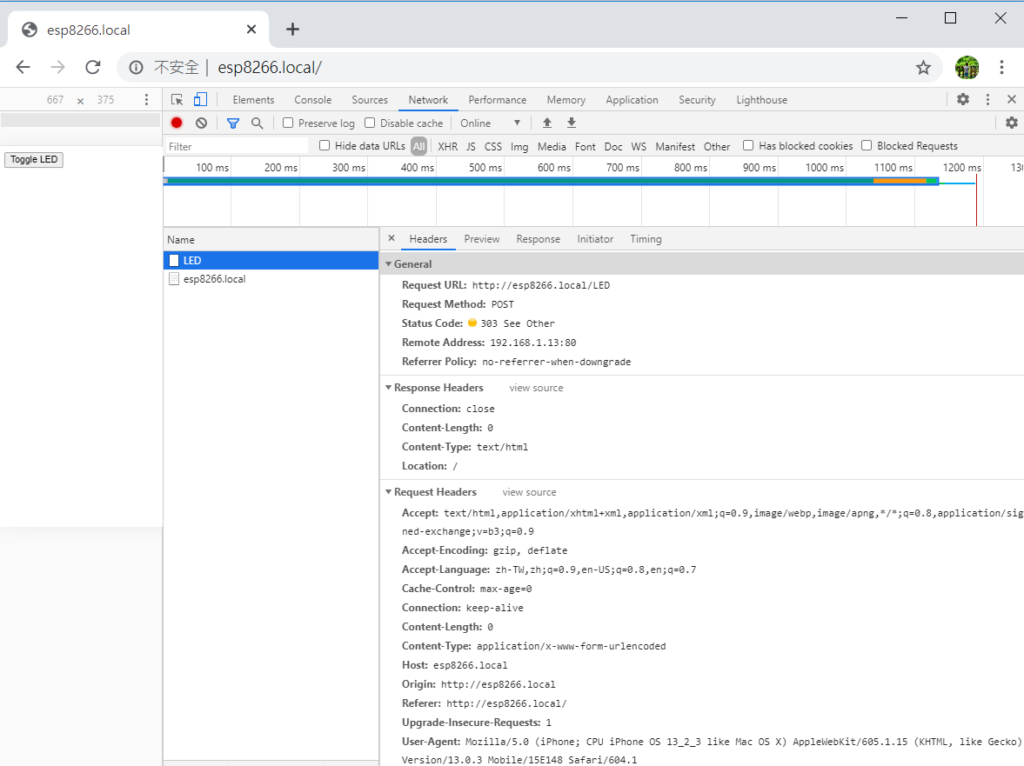Image resolution: width=1024 pixels, height=766 pixels.
Task: Switch to the Console tab
Action: click(x=312, y=100)
